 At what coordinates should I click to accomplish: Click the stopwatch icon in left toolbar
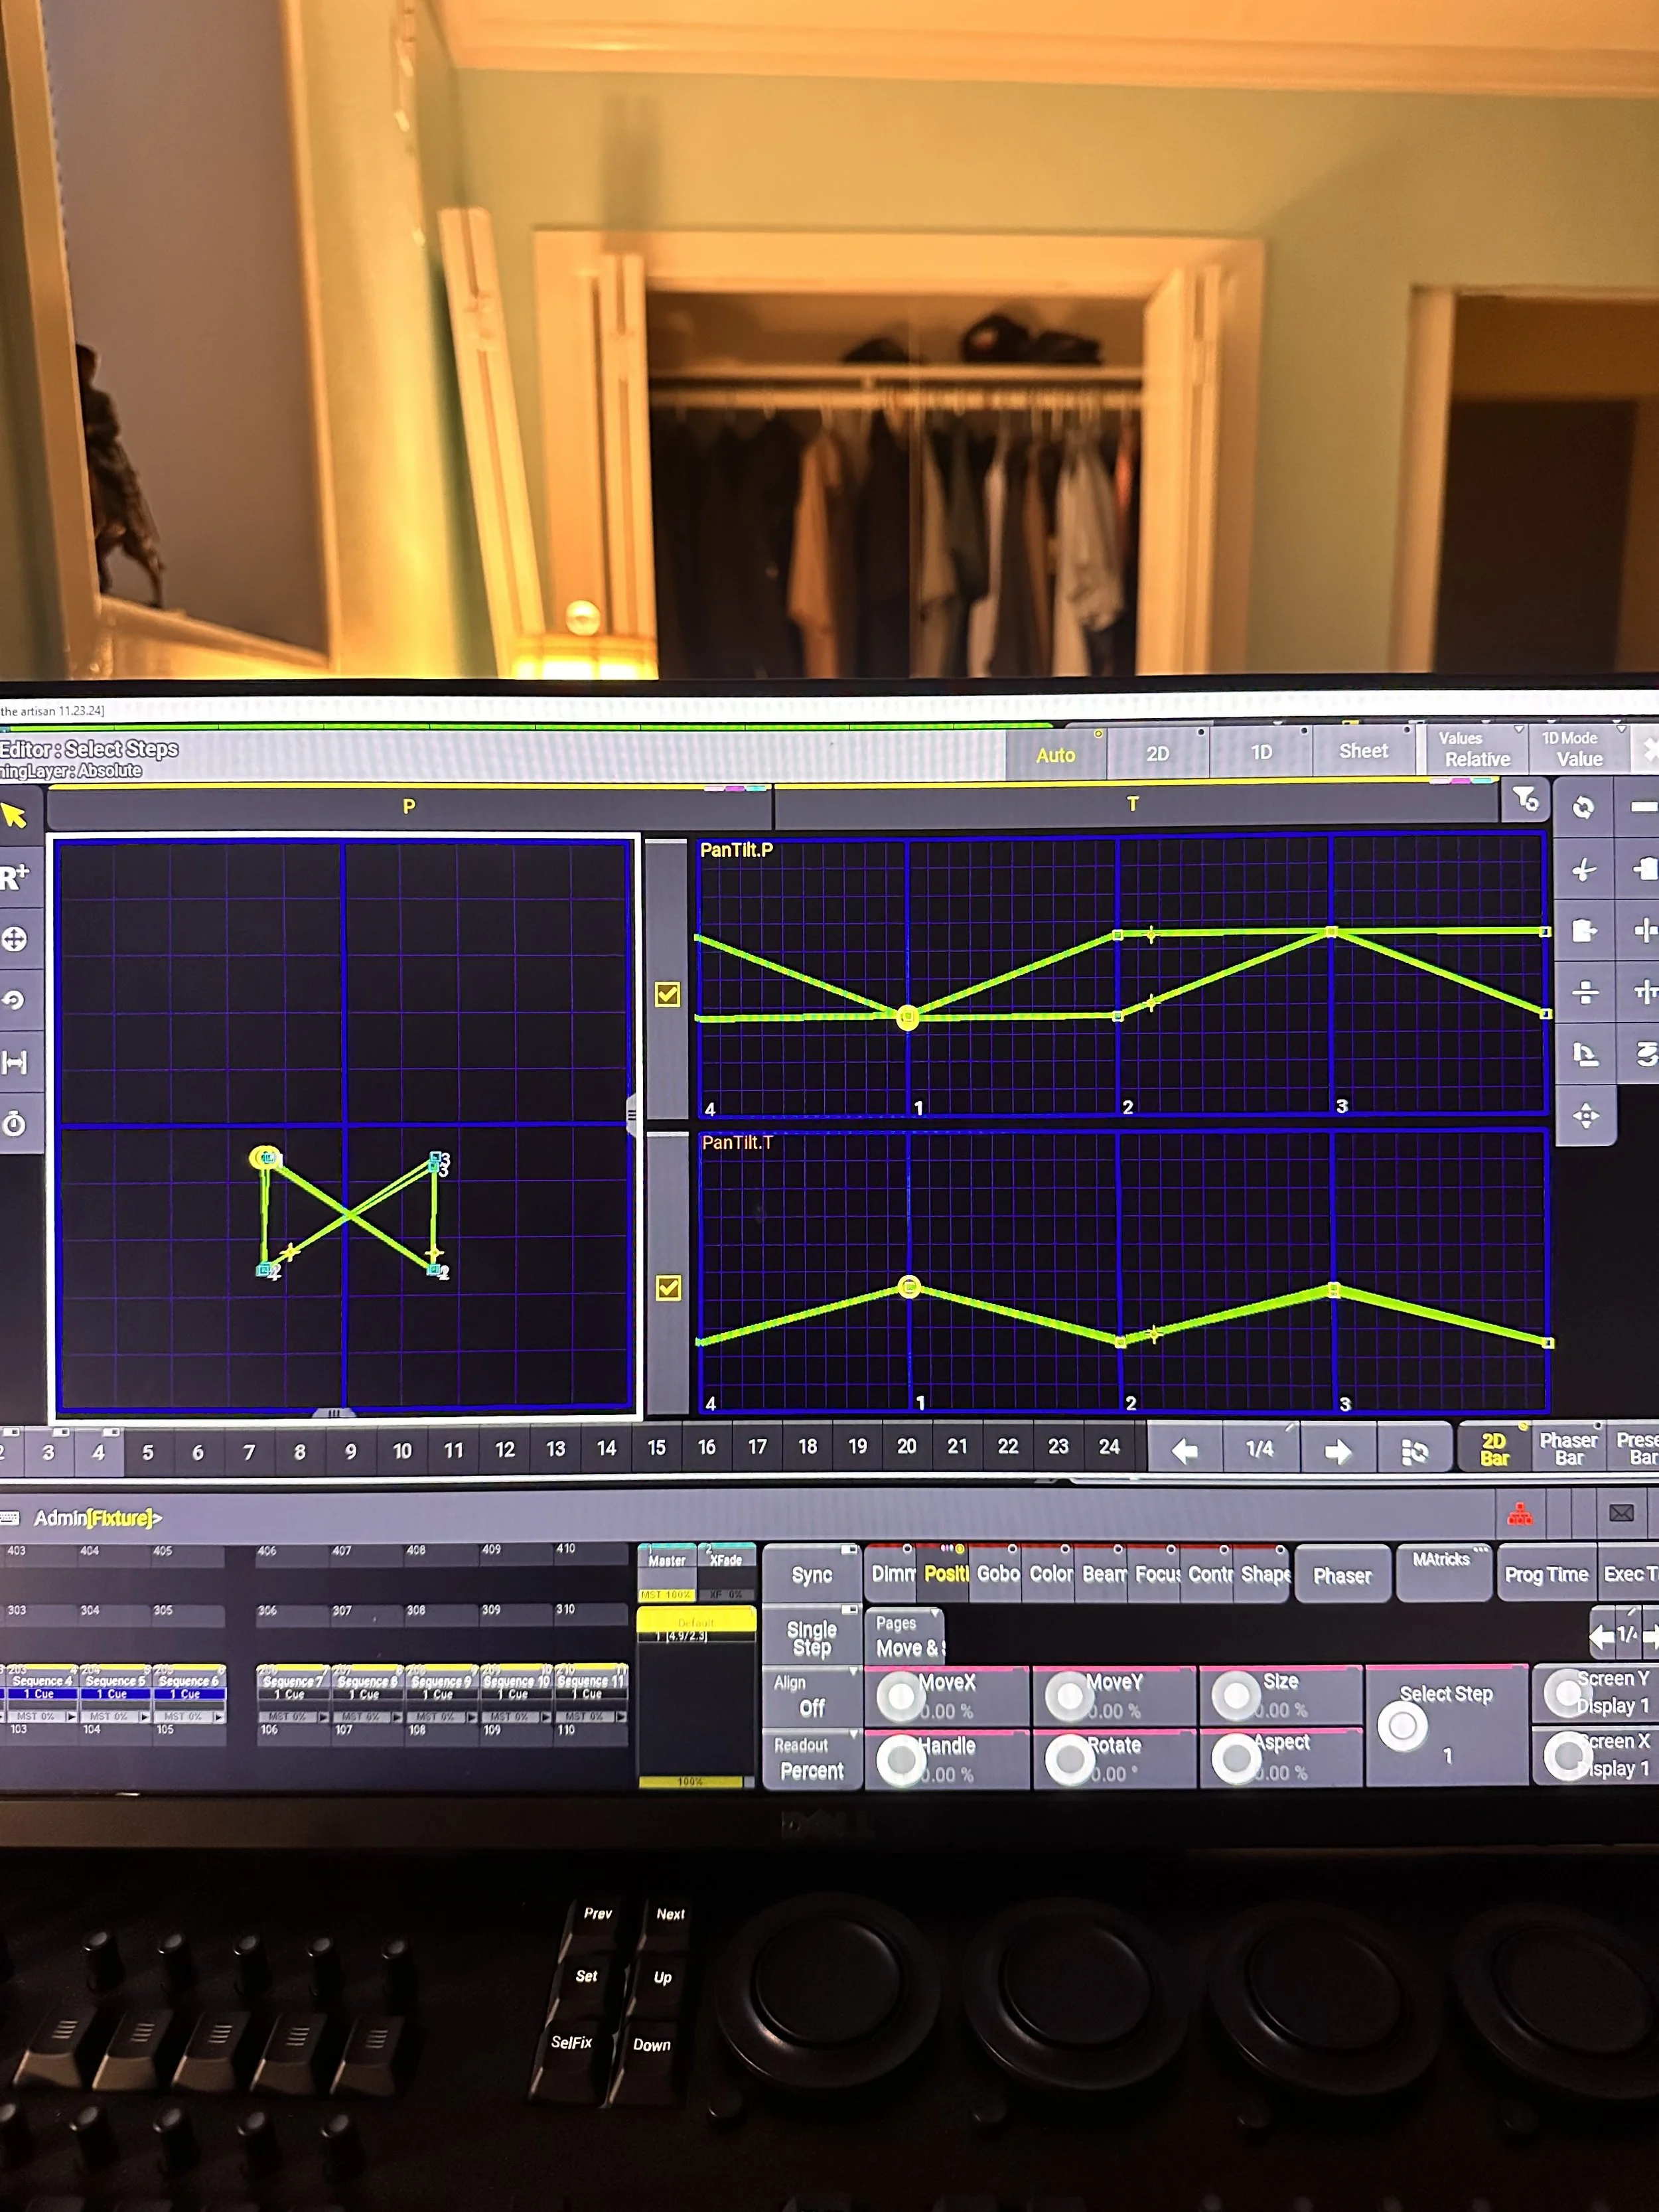coord(15,1124)
